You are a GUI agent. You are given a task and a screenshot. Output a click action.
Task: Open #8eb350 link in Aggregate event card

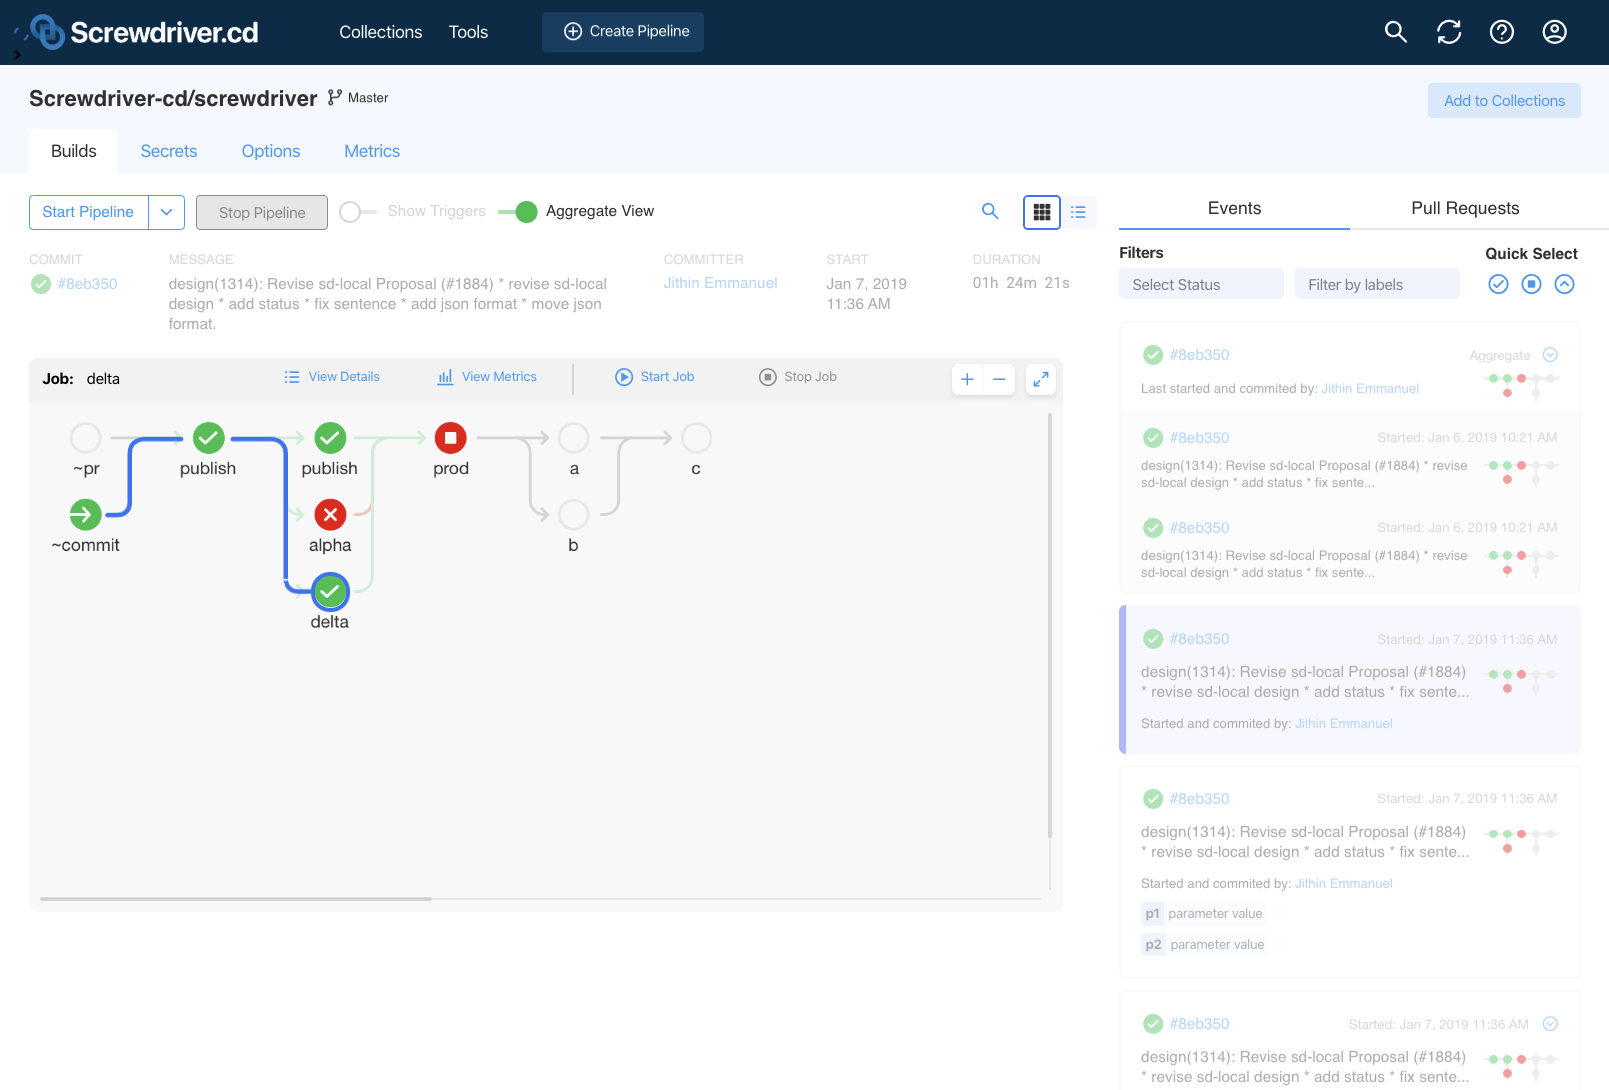click(1199, 355)
